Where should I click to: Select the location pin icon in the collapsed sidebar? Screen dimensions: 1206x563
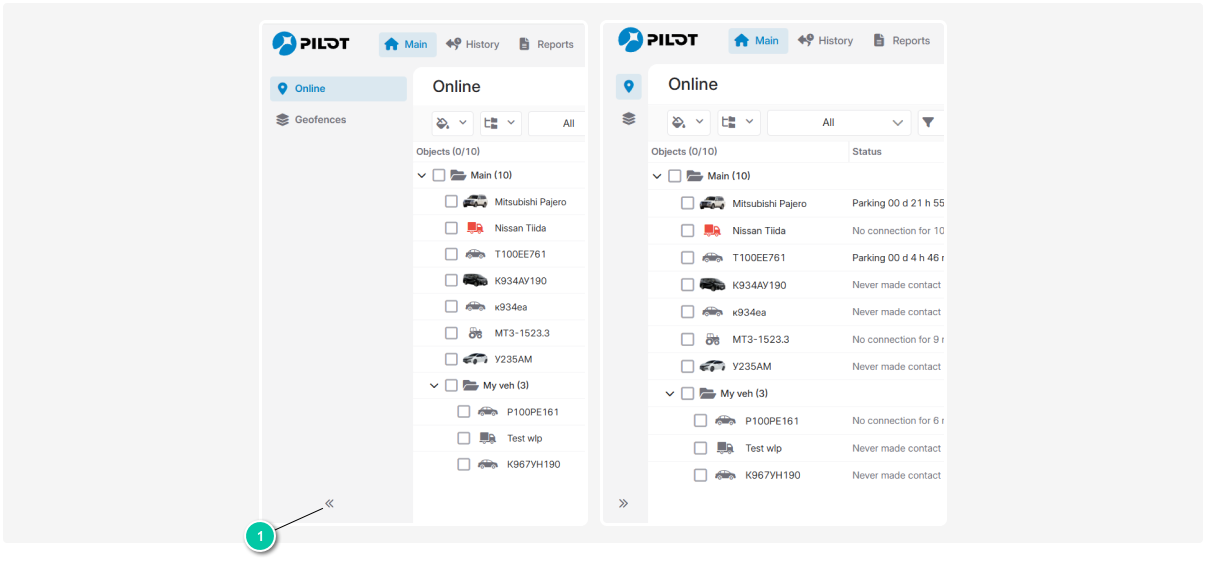[x=628, y=87]
